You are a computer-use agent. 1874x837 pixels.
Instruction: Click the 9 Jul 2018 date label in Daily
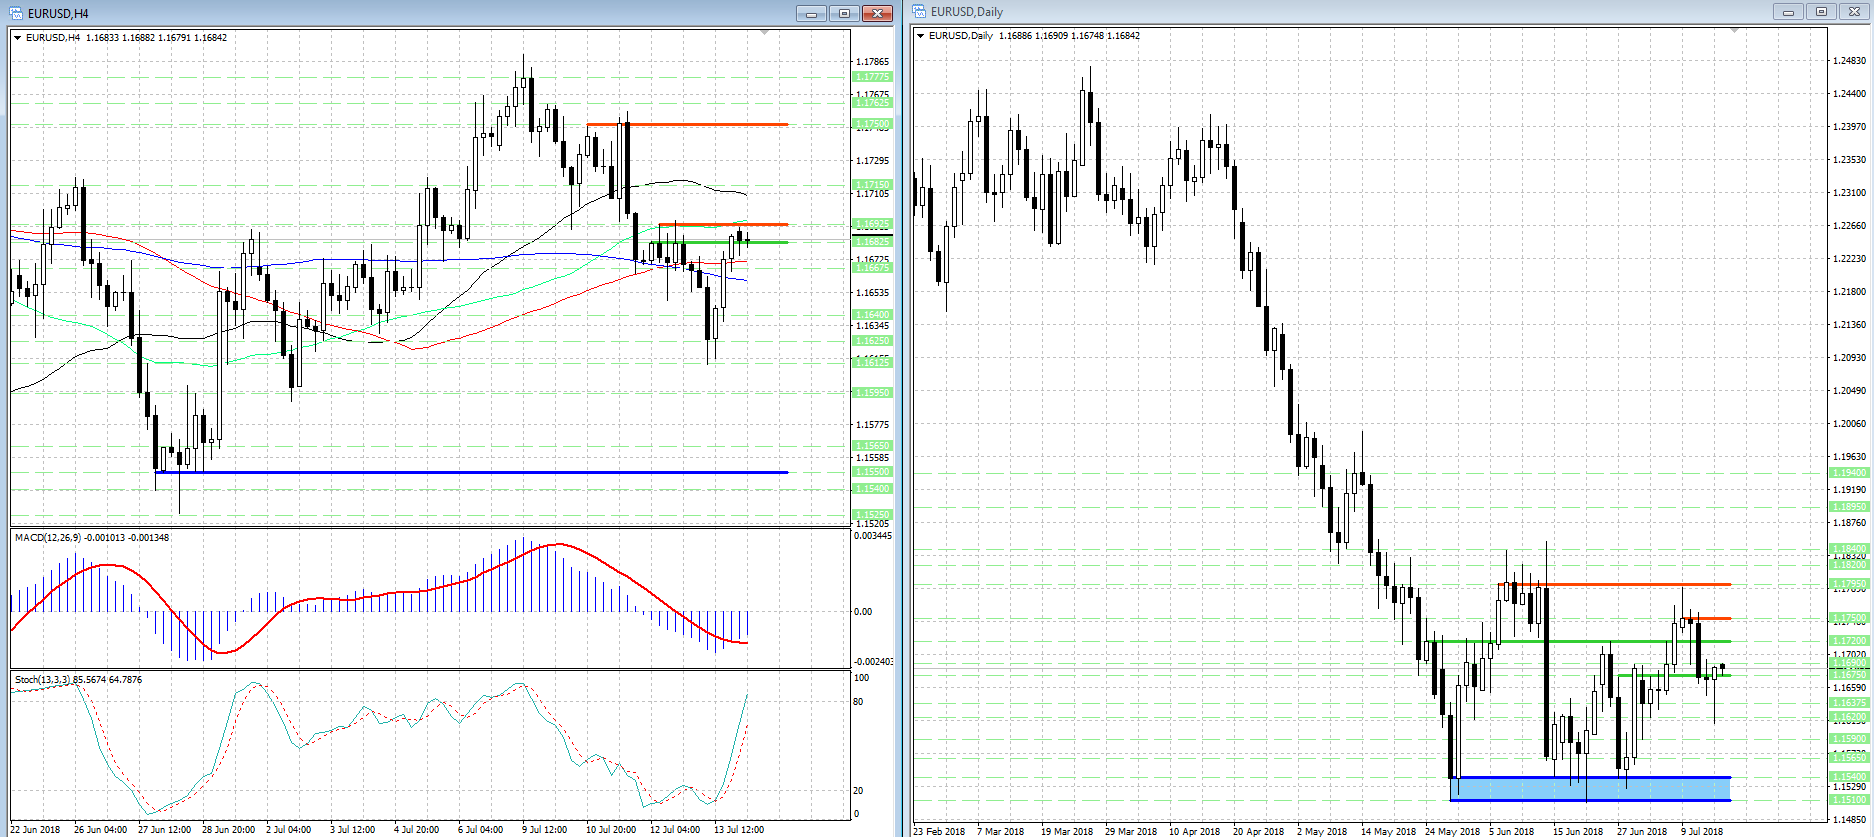1702,831
